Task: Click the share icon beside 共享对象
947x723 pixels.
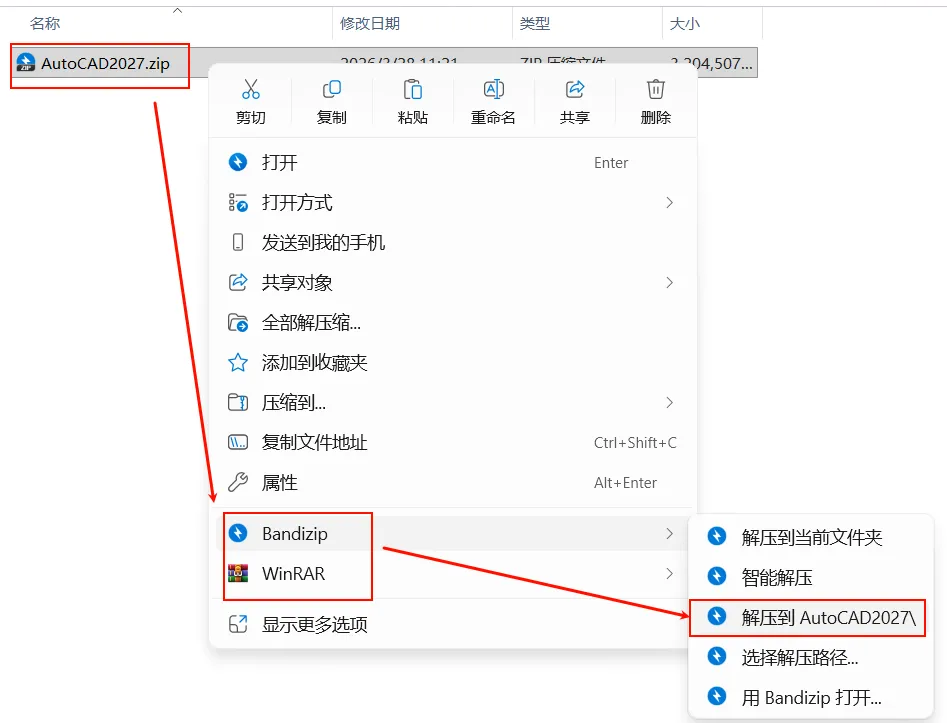Action: [238, 282]
